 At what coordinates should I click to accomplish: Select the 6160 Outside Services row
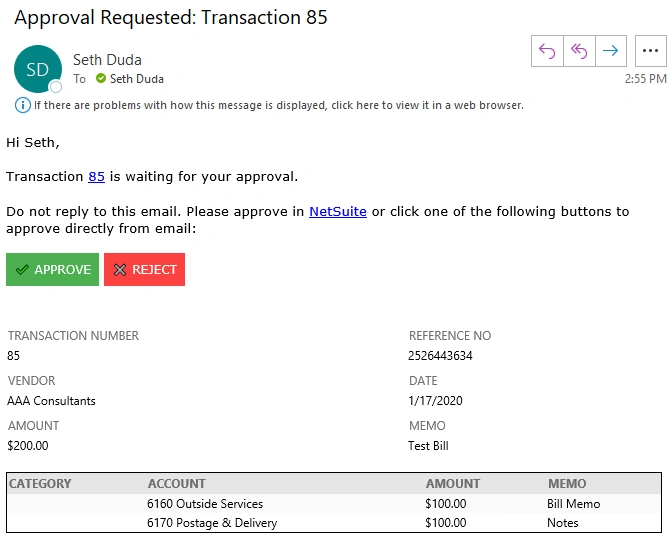click(205, 504)
